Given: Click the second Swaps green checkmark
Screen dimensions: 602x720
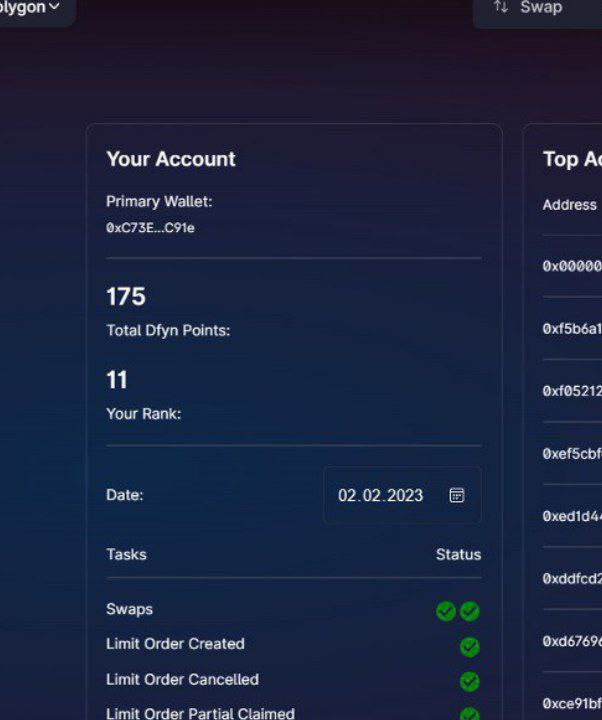Looking at the screenshot, I should (x=470, y=611).
